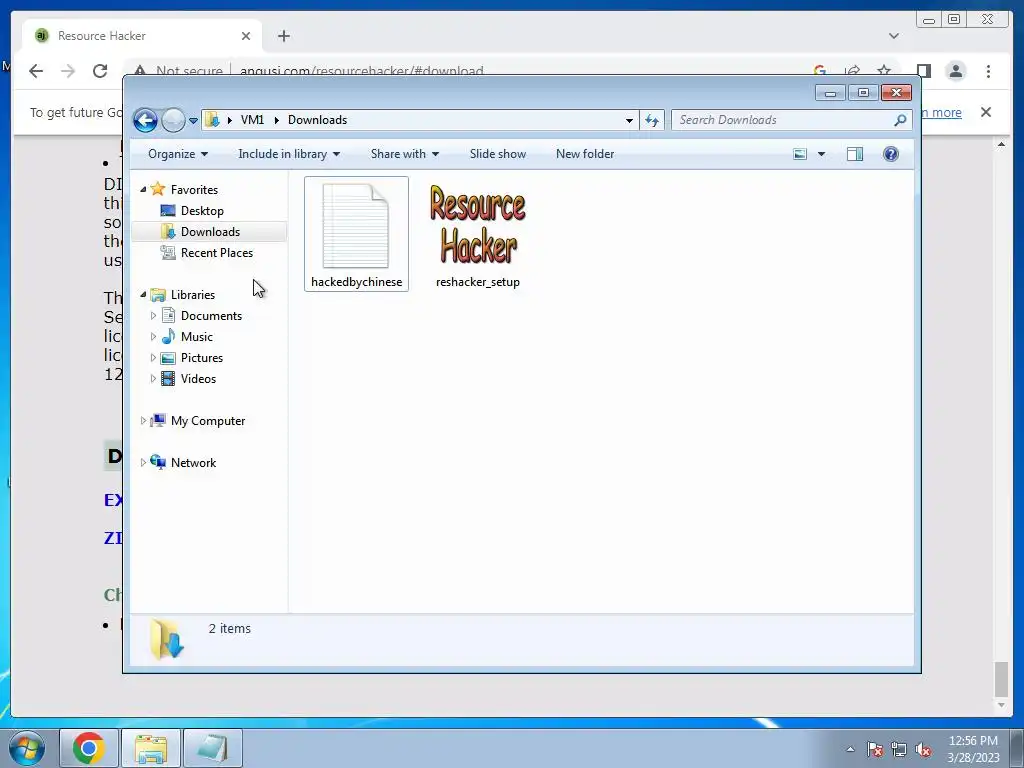Collapse the Libraries group

(x=143, y=295)
